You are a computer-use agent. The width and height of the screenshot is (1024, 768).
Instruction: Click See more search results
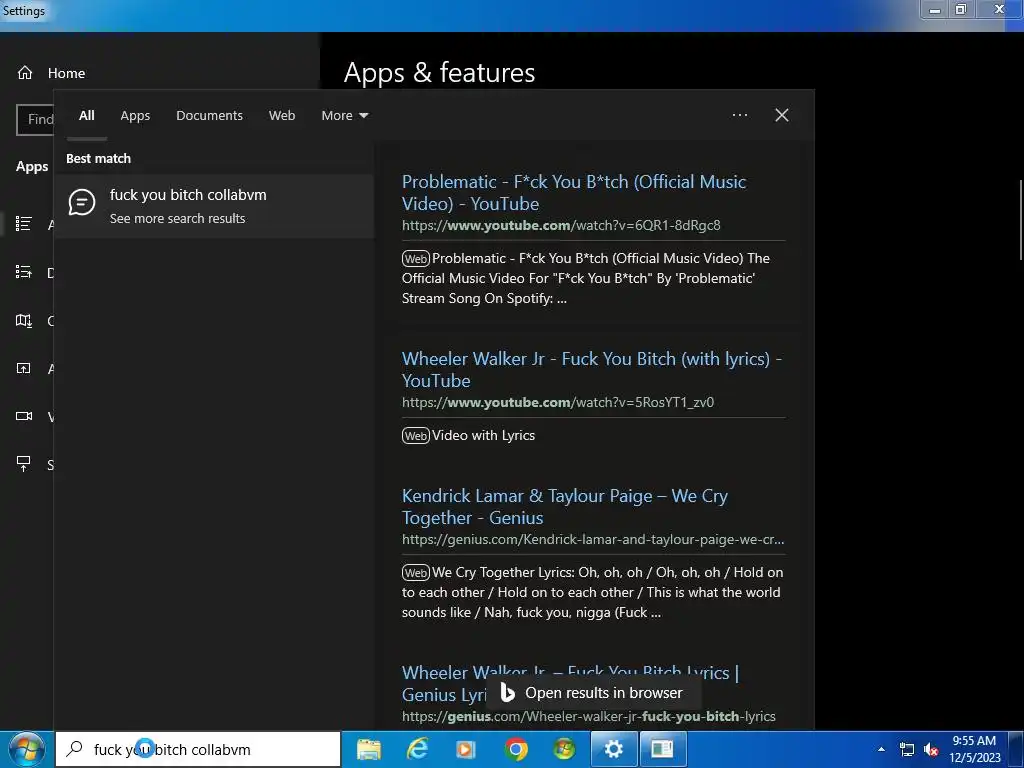178,219
